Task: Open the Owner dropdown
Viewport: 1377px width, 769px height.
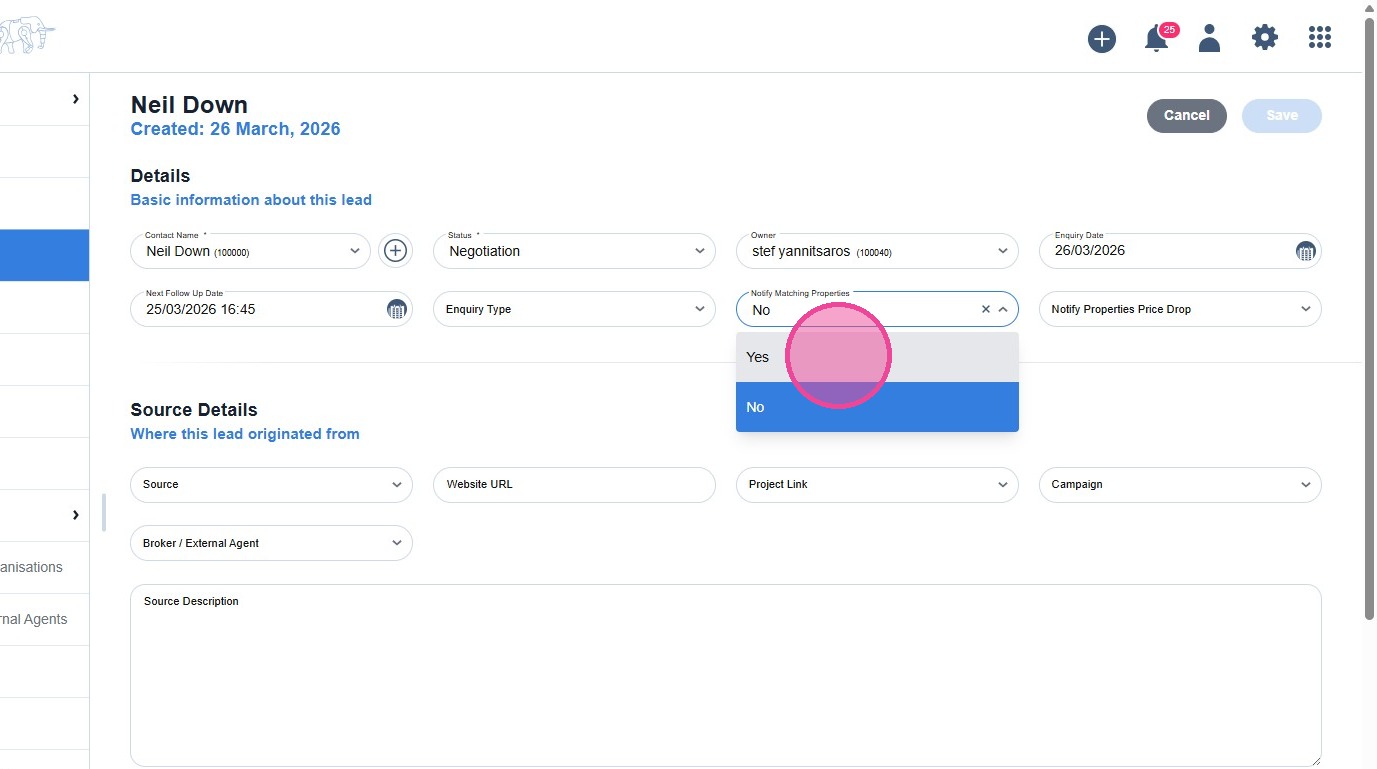Action: 877,251
